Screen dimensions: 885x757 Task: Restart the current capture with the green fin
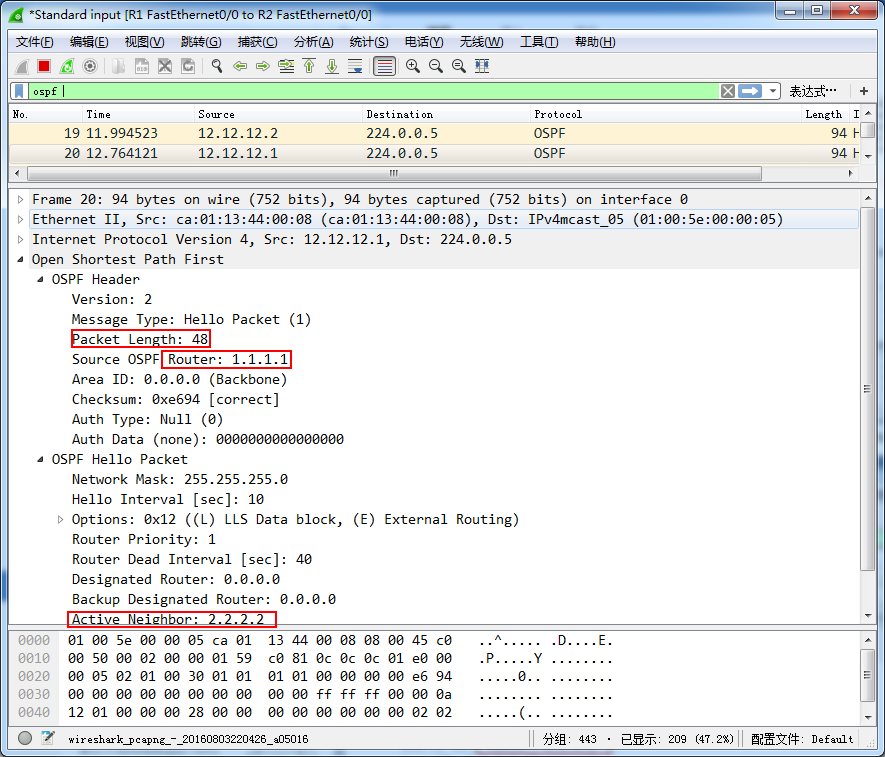pos(67,66)
